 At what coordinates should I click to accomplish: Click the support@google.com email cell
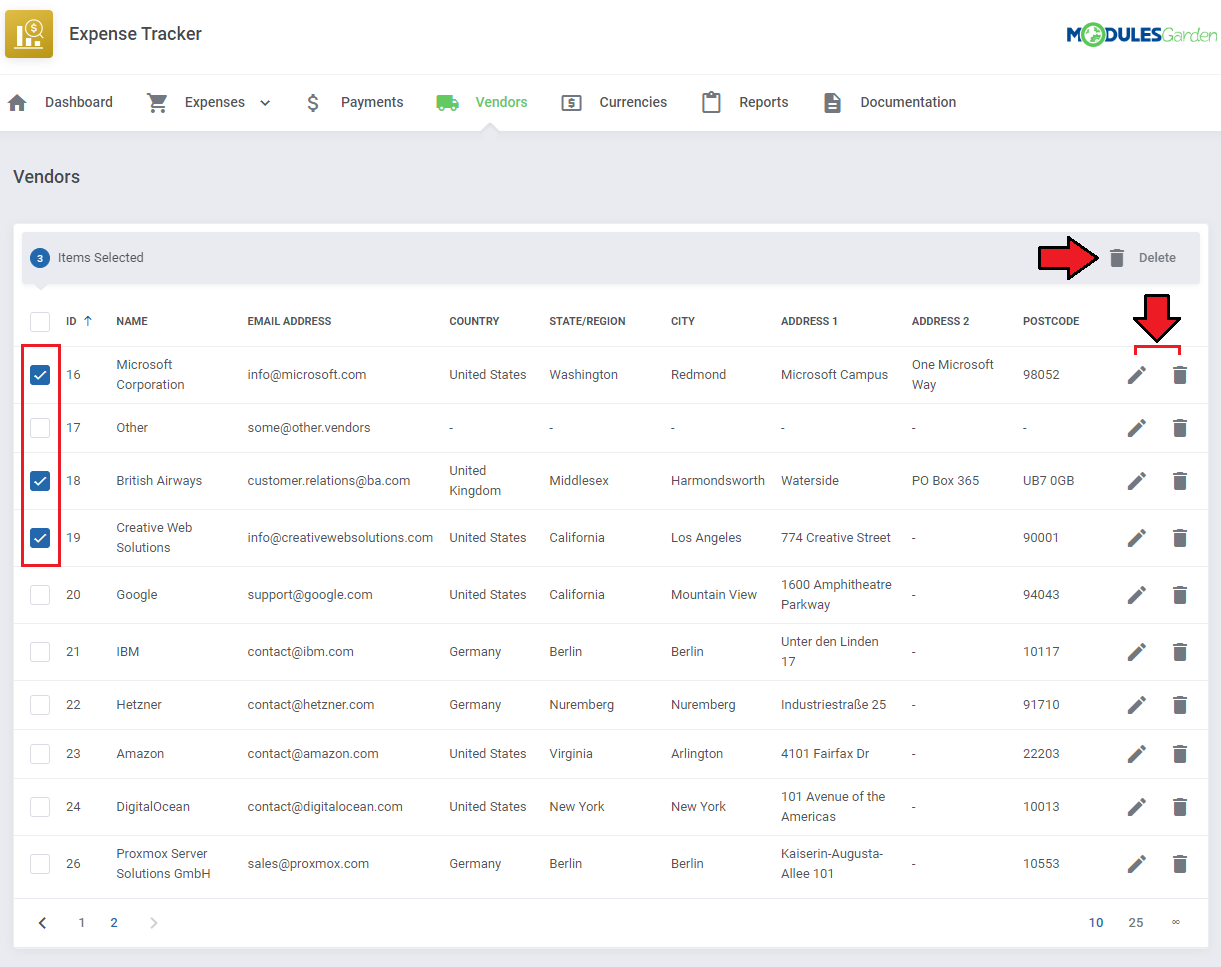click(310, 595)
